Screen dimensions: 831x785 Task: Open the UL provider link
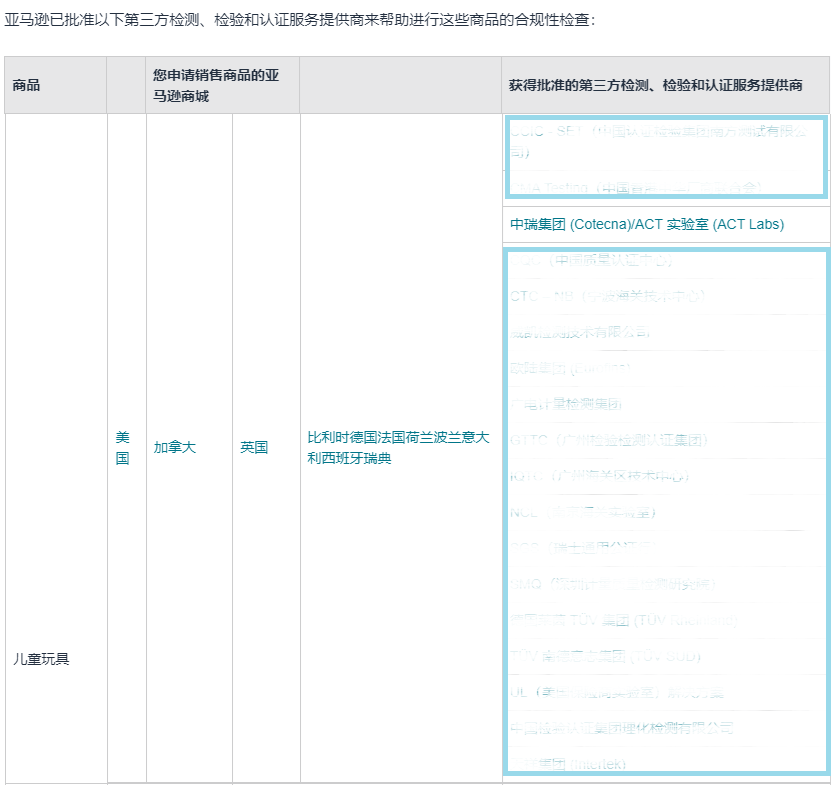coord(617,692)
